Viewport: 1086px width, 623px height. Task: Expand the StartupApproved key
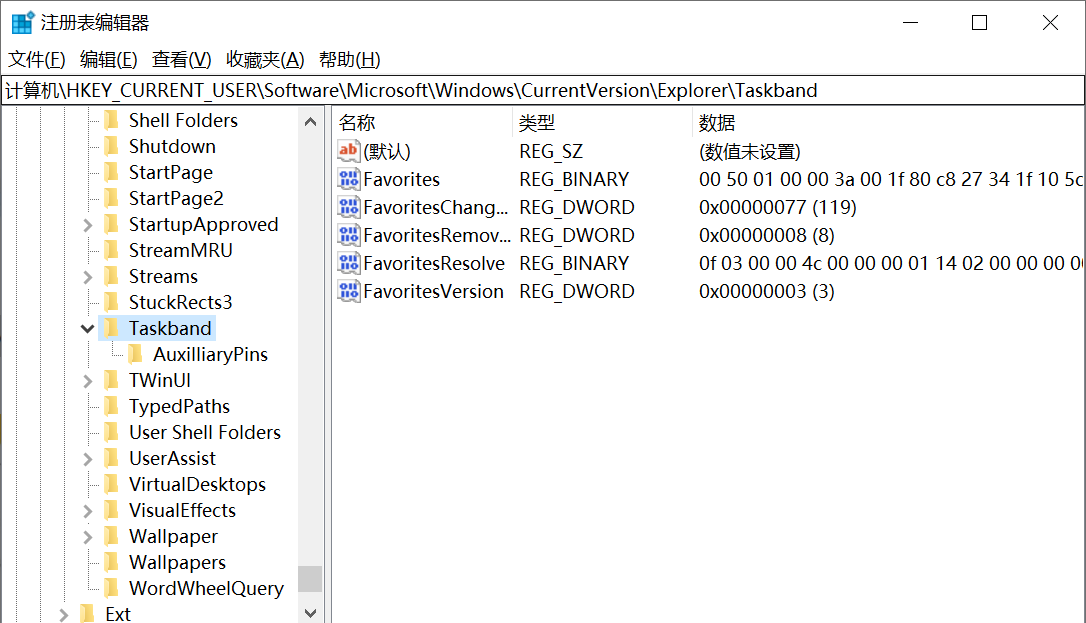[x=88, y=224]
